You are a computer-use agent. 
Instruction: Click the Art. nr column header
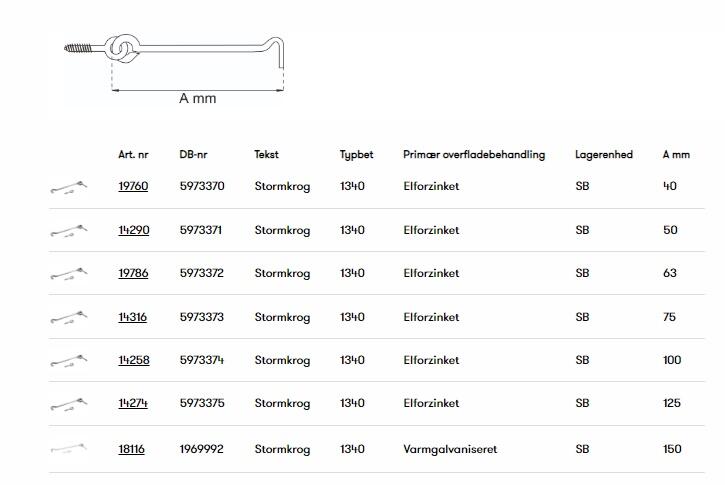(132, 155)
